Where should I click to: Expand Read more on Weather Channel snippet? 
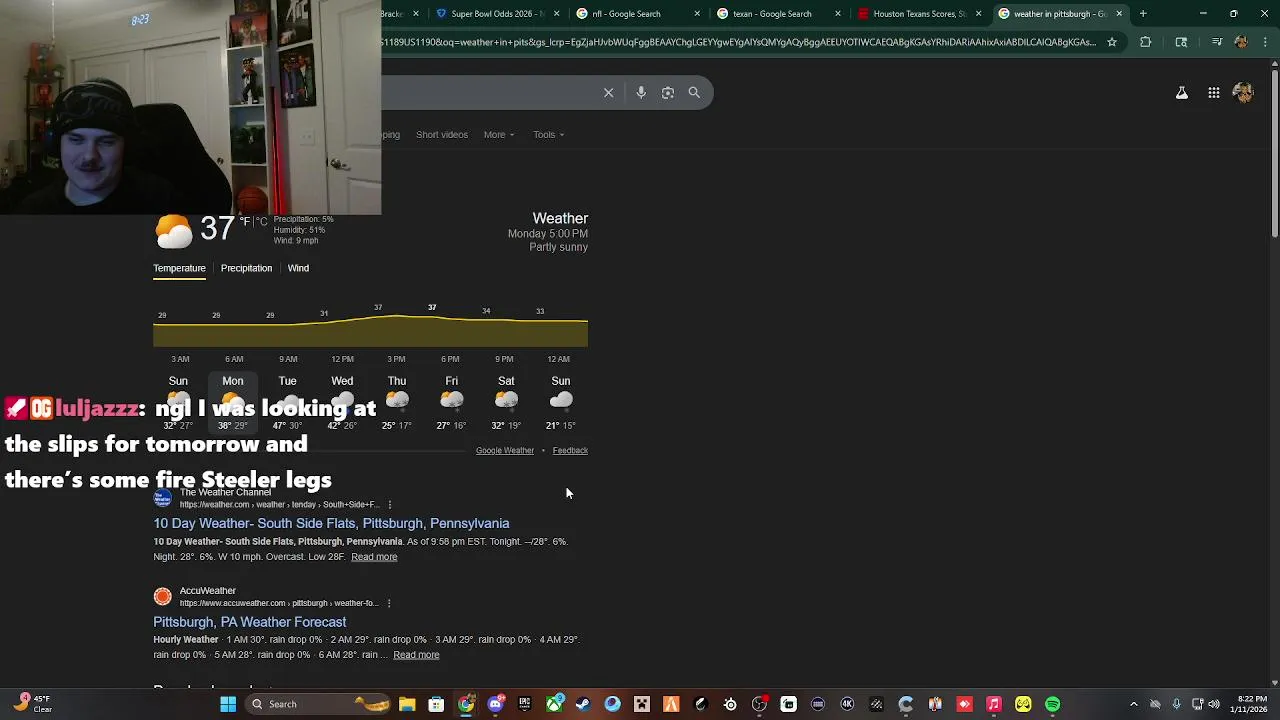(374, 557)
